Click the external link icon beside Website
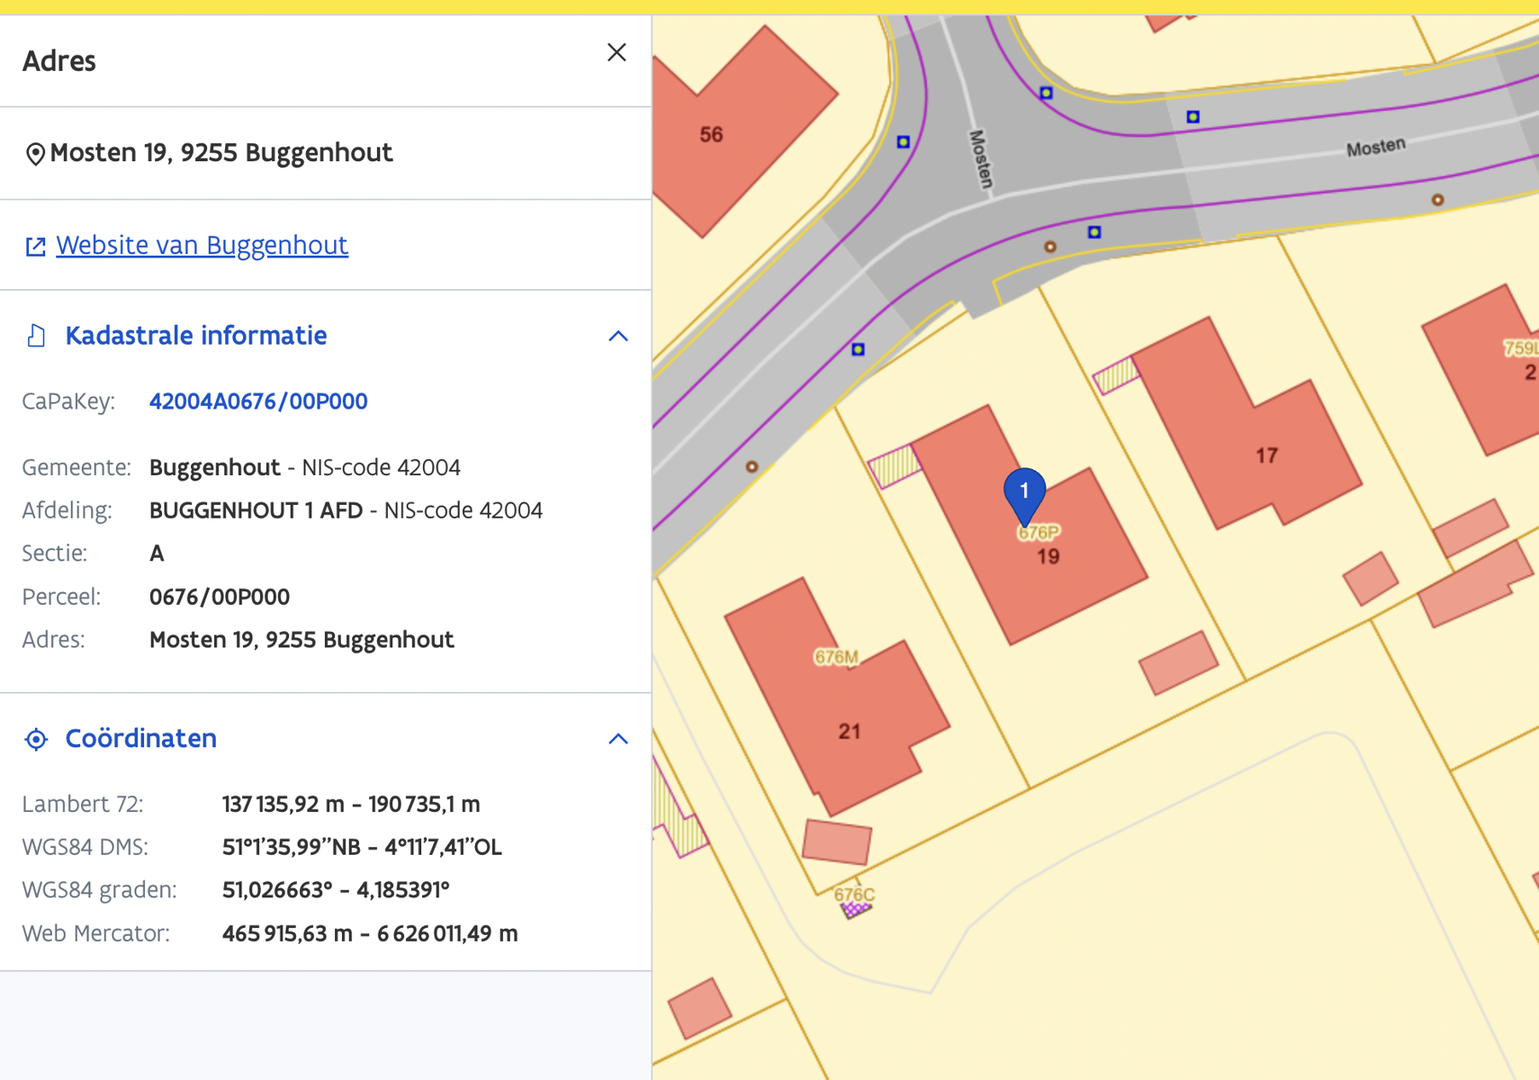This screenshot has height=1080, width=1539. [x=35, y=247]
